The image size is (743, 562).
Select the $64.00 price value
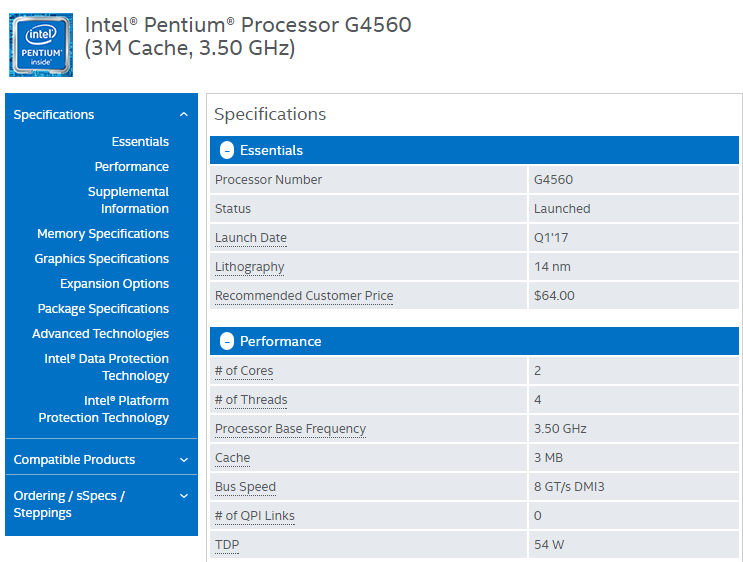coord(554,296)
